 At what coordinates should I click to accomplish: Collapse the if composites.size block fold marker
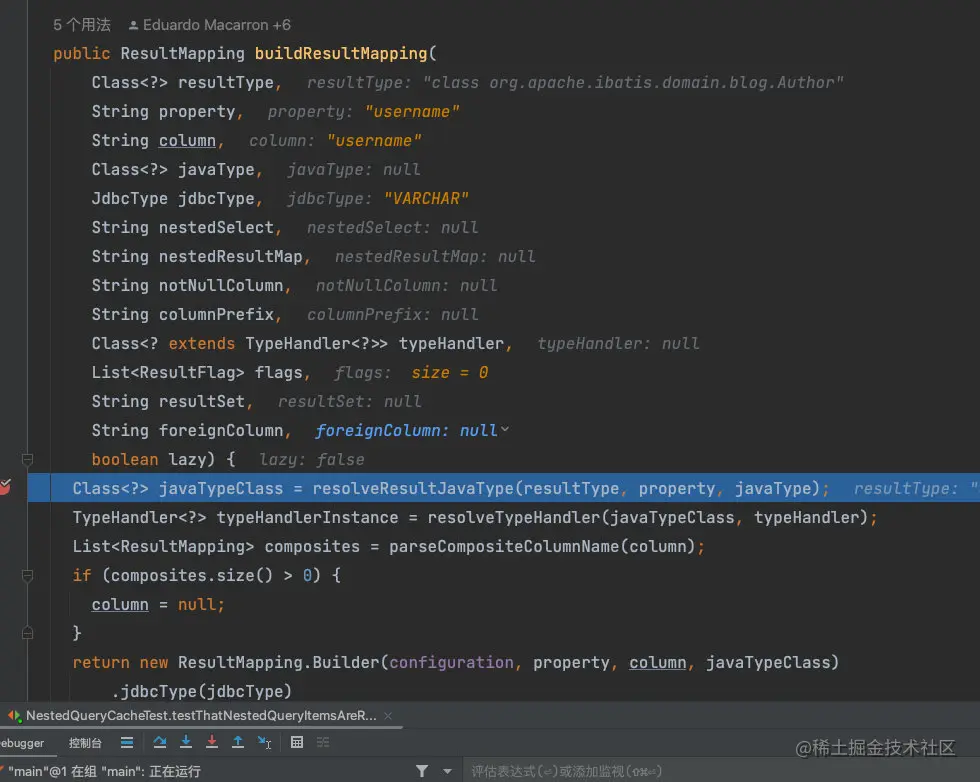27,575
